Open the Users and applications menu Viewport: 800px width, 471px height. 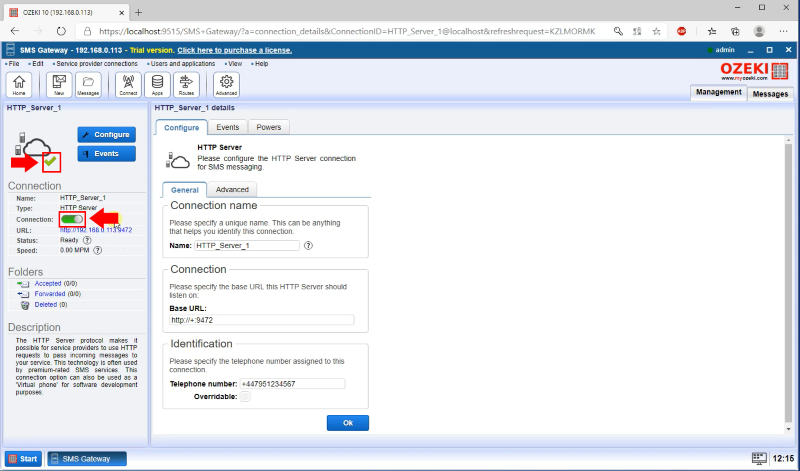tap(181, 64)
